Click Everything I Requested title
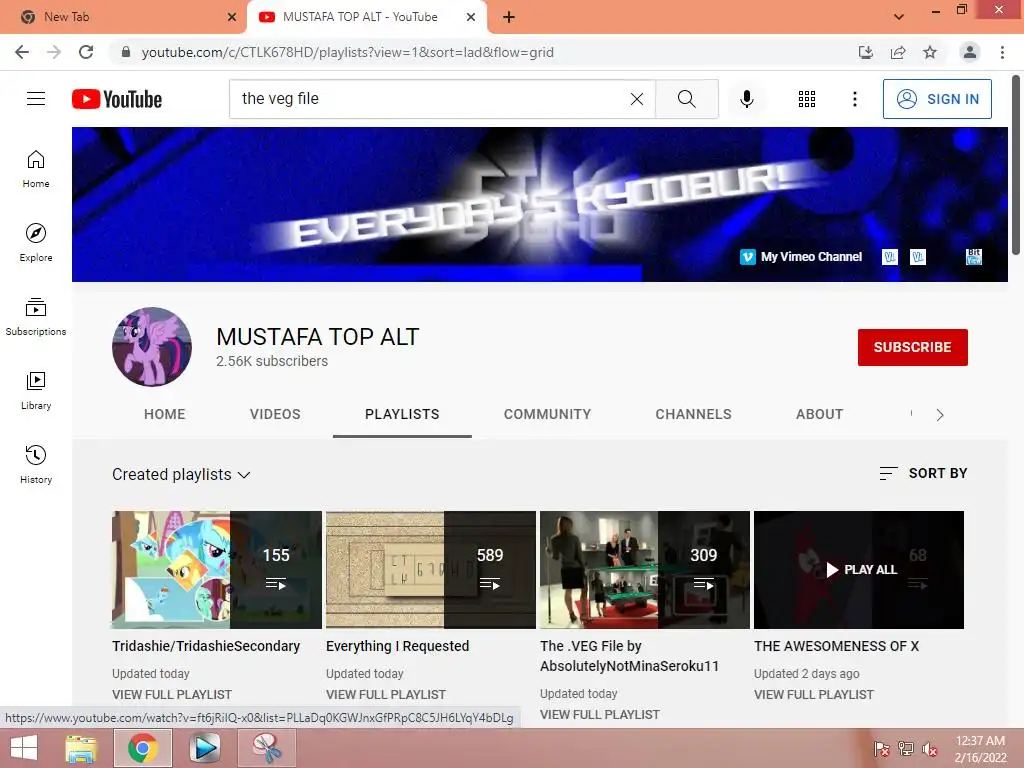The image size is (1024, 768). 398,647
